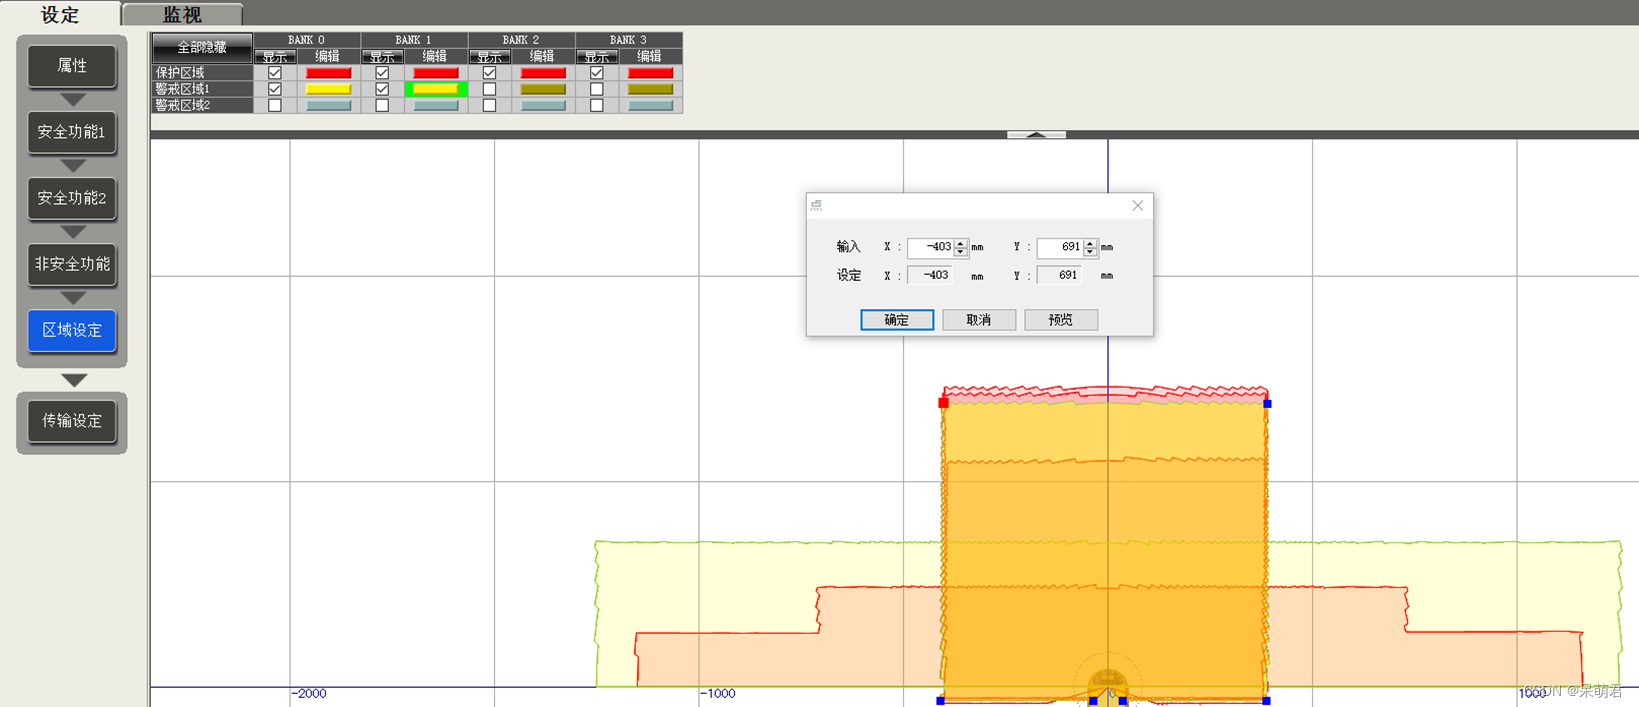The image size is (1639, 707).
Task: Click BANK 2 显示 header button
Action: pyautogui.click(x=489, y=57)
